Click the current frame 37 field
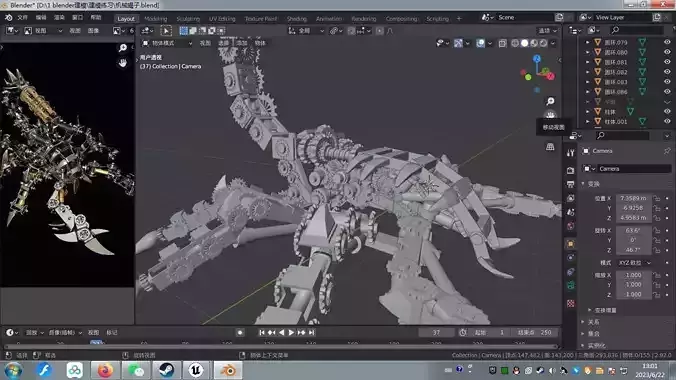Screen dimensions: 676x380 (x=436, y=333)
